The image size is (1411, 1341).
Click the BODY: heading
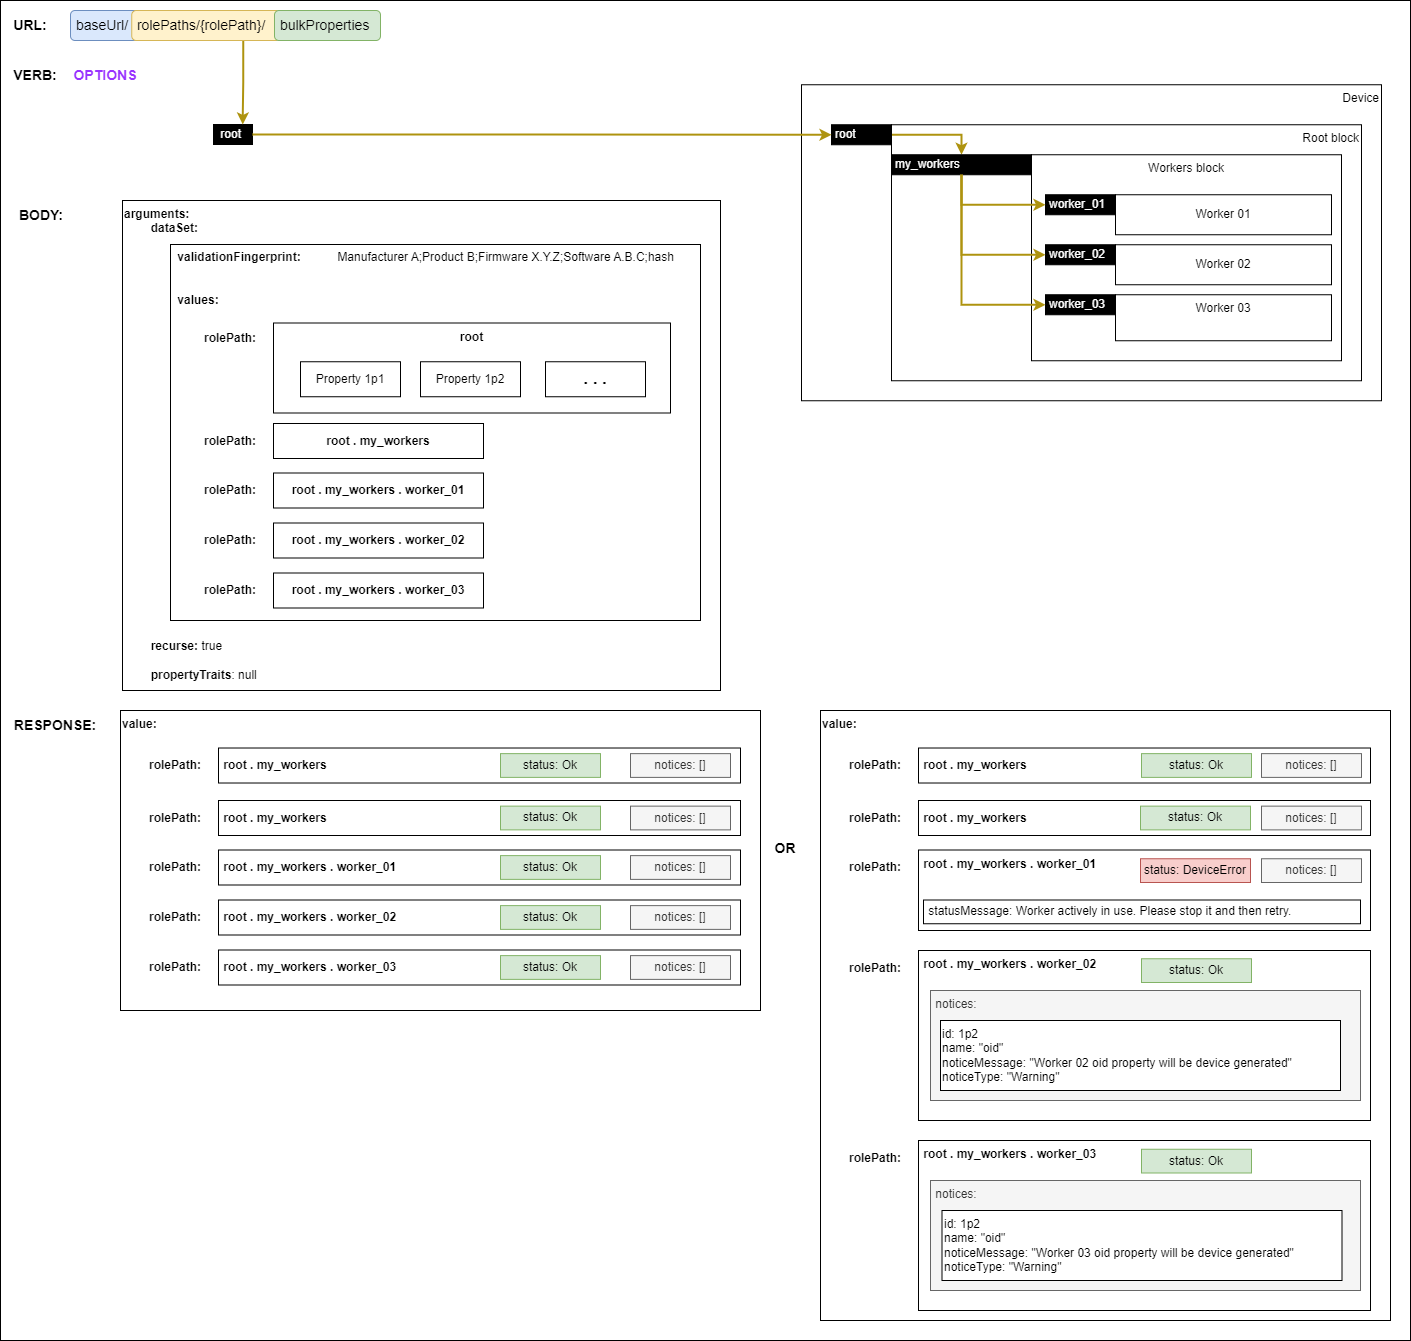(41, 215)
